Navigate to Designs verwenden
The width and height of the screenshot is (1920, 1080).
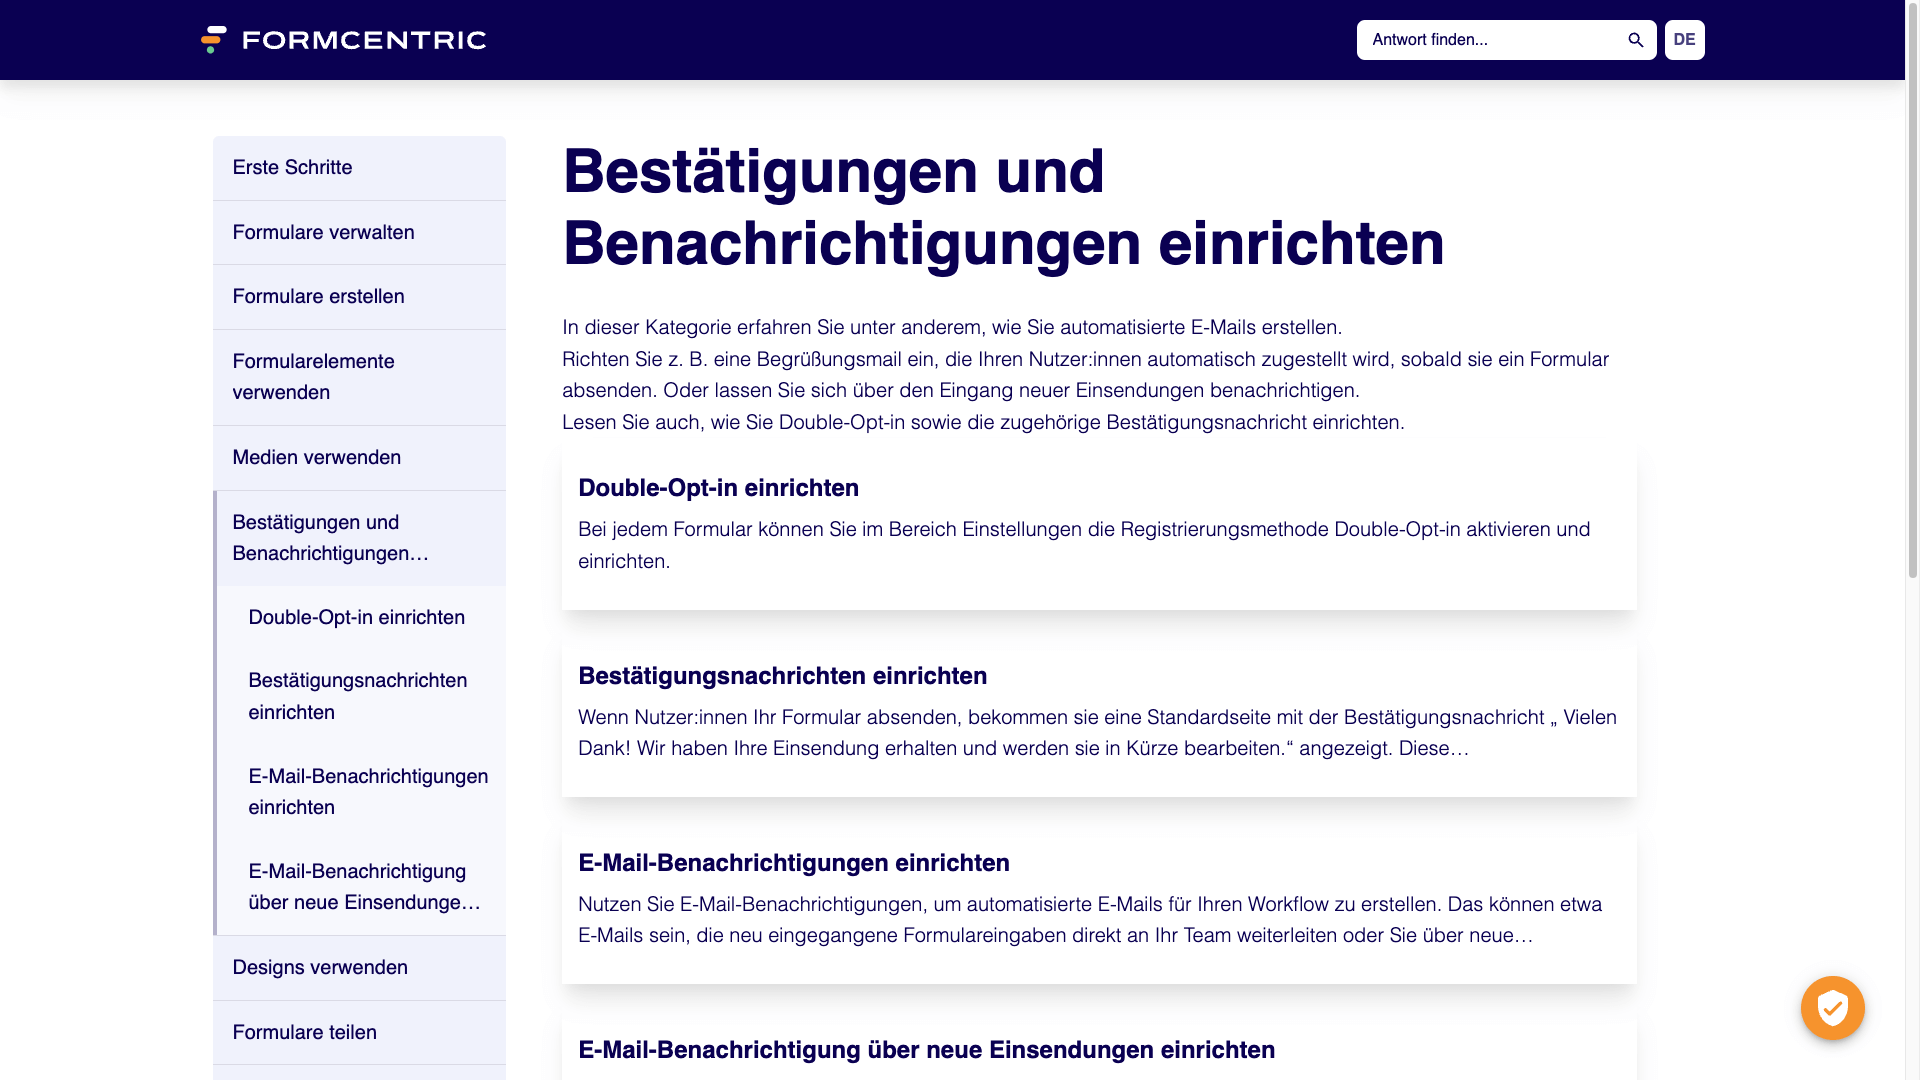pyautogui.click(x=320, y=967)
